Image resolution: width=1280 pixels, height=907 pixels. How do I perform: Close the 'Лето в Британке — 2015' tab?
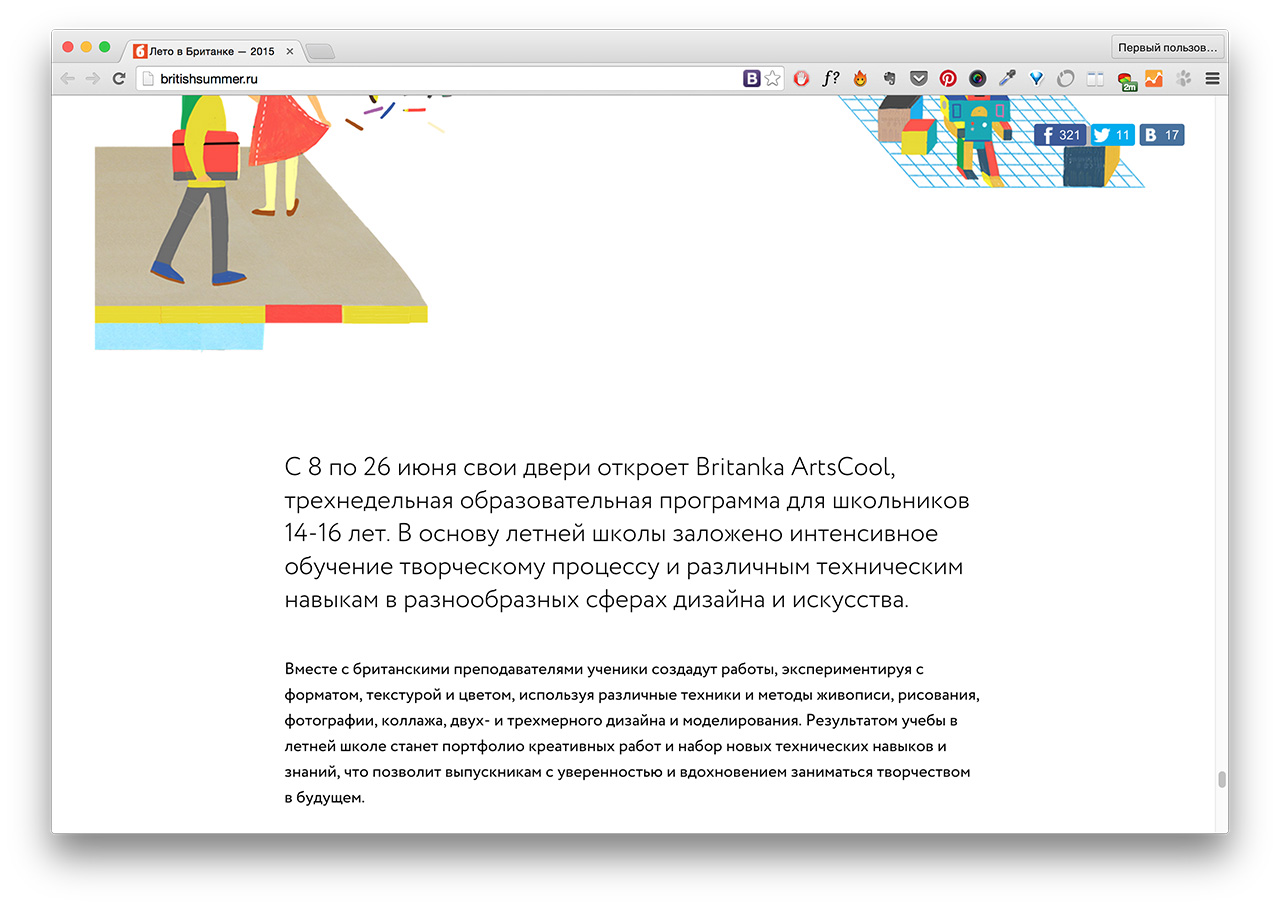point(290,51)
